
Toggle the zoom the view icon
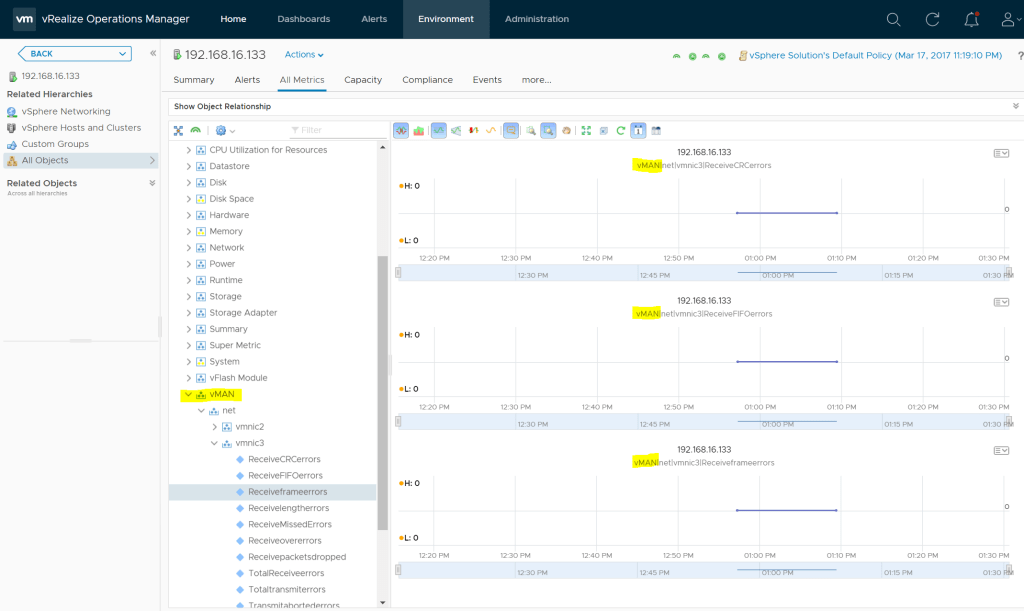[549, 131]
